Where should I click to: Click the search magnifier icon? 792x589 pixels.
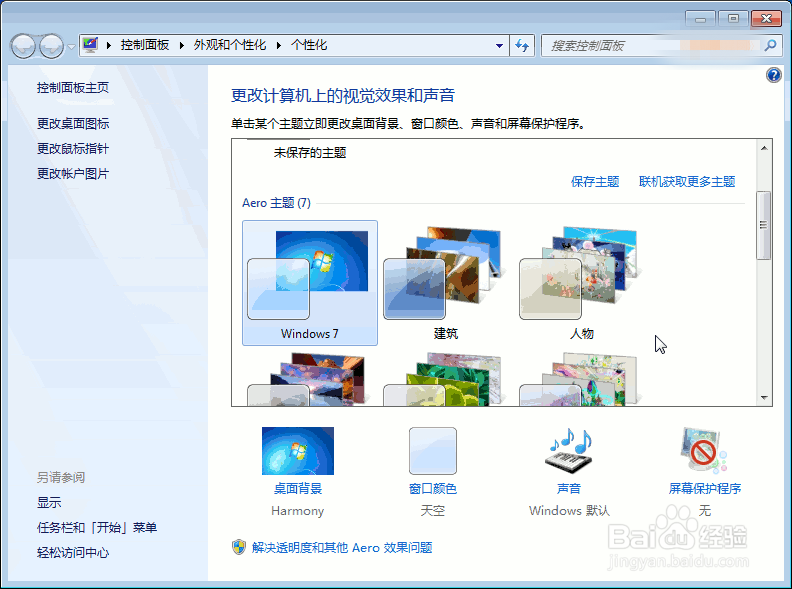[770, 45]
